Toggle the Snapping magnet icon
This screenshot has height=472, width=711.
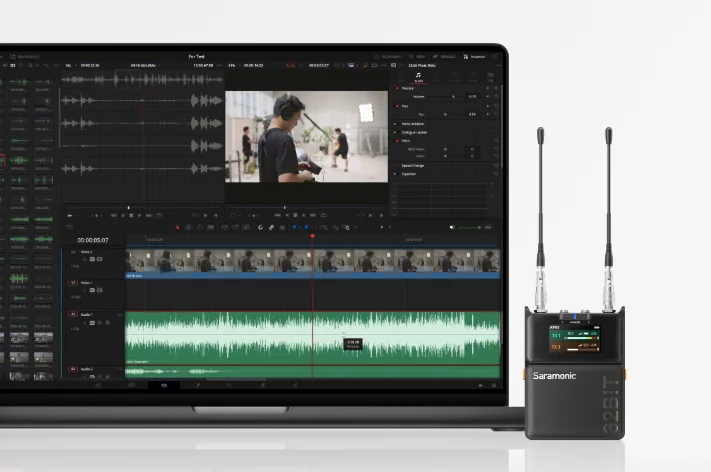(x=260, y=227)
